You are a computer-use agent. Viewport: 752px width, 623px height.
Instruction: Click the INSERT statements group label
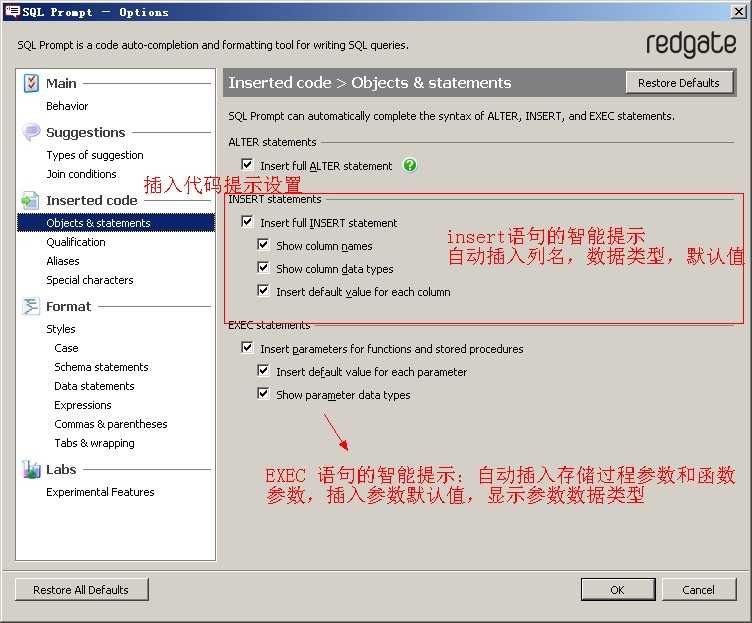point(275,199)
